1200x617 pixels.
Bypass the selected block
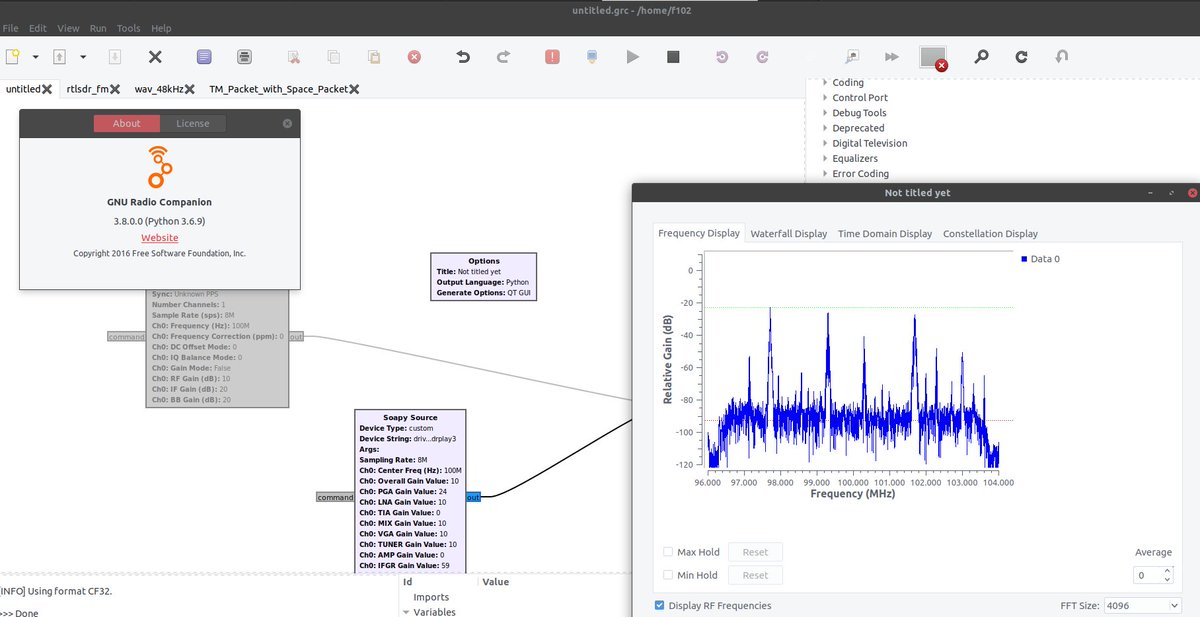pos(892,57)
